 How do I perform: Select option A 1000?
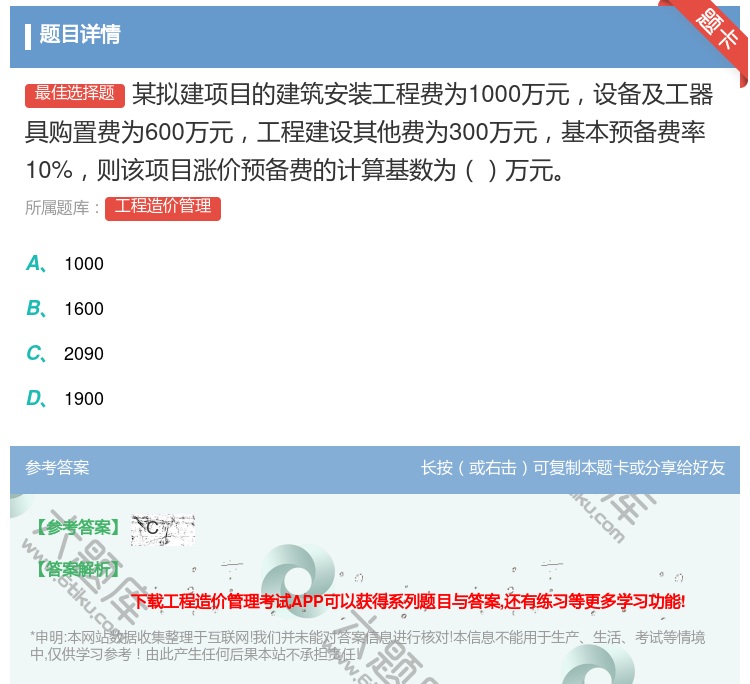pyautogui.click(x=65, y=264)
